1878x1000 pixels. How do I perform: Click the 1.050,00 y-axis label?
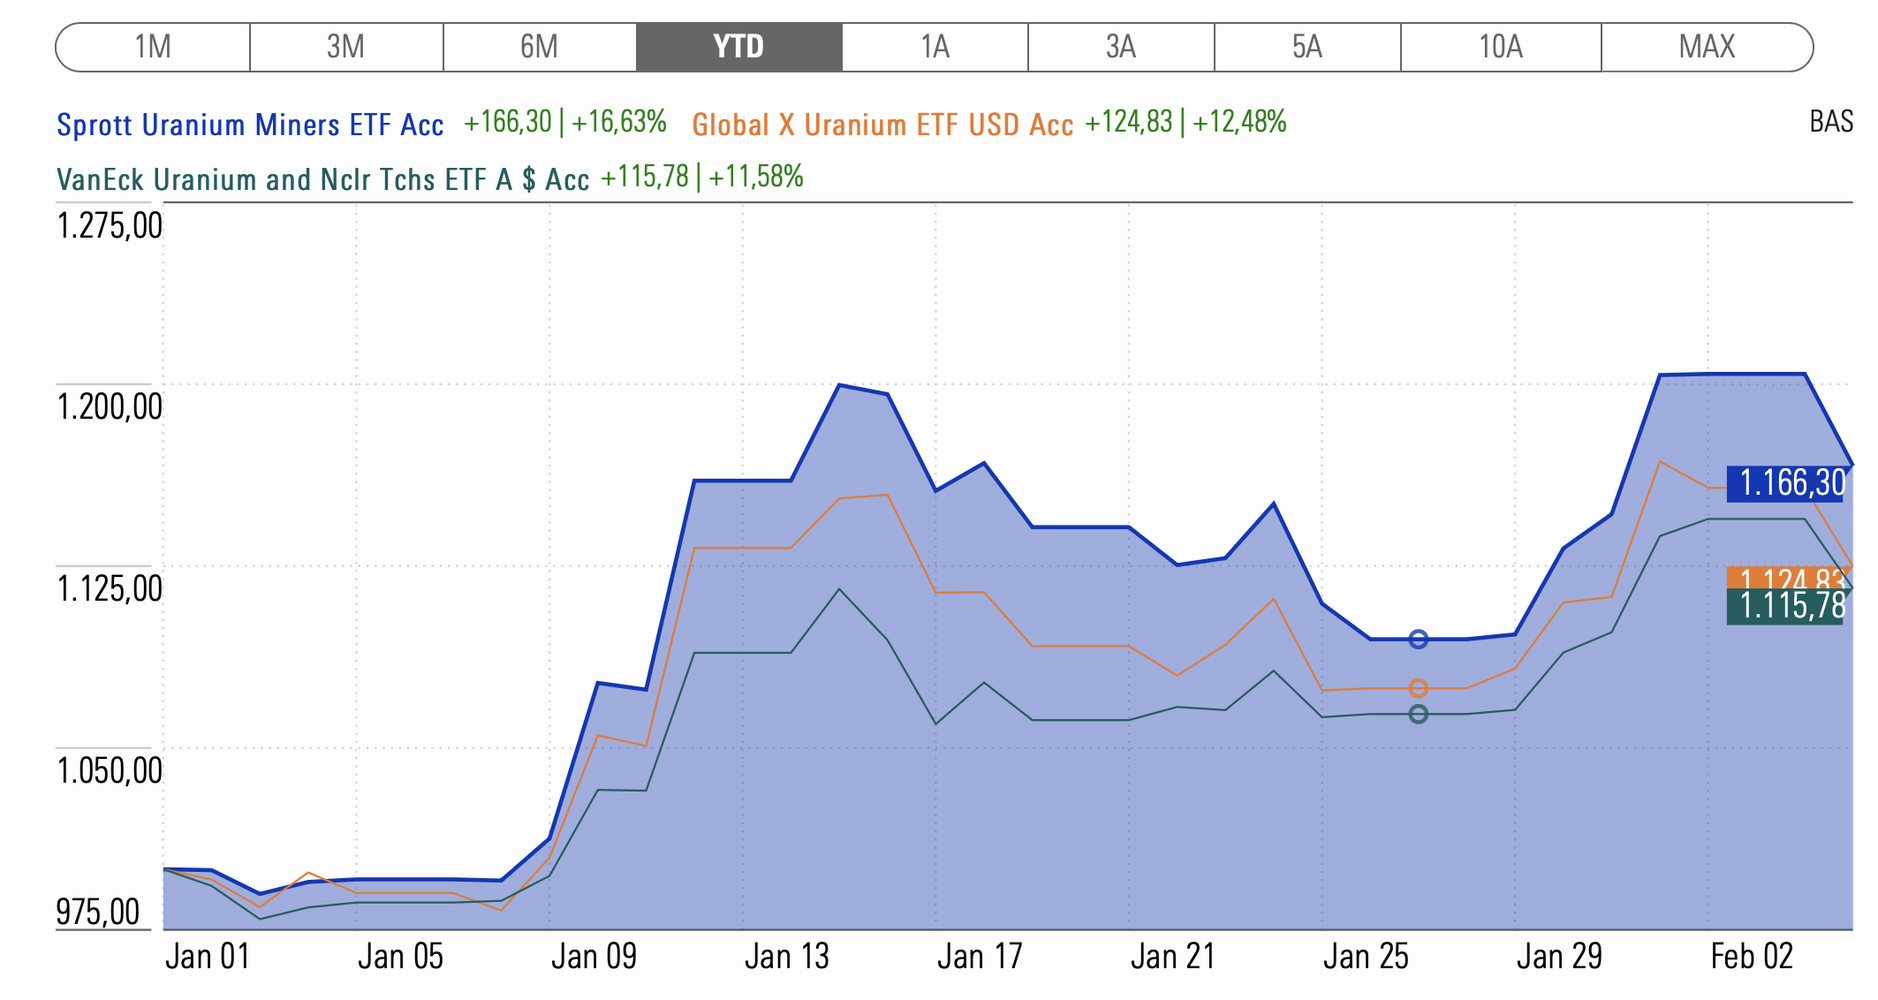tap(109, 771)
